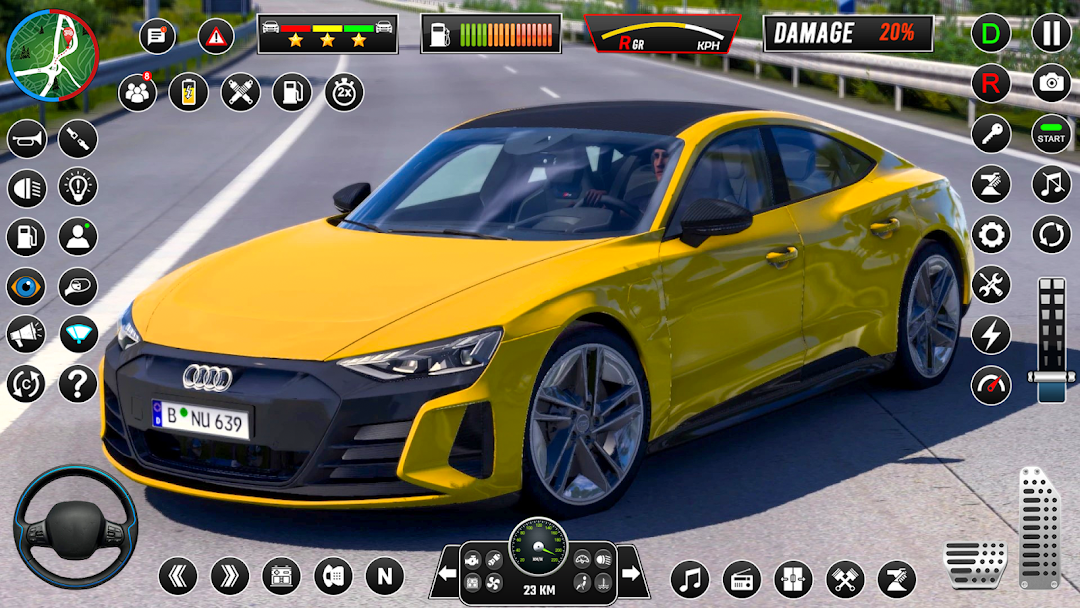Open the circular minimap
1080x608 pixels.
coord(52,55)
